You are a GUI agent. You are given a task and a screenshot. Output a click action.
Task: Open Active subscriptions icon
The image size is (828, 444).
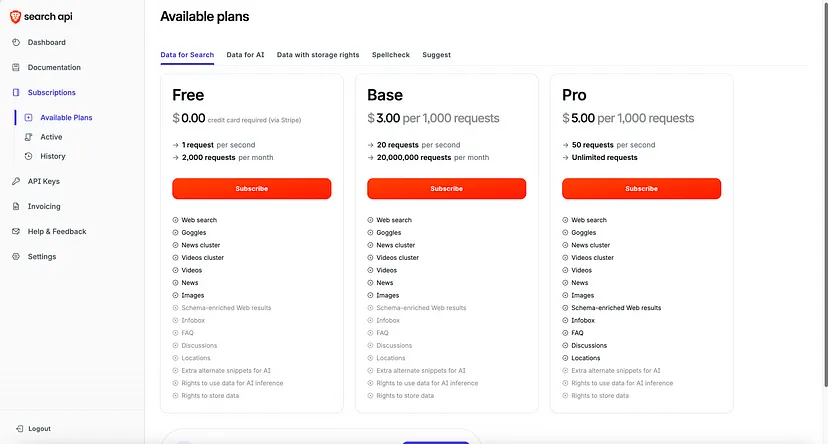(29, 137)
